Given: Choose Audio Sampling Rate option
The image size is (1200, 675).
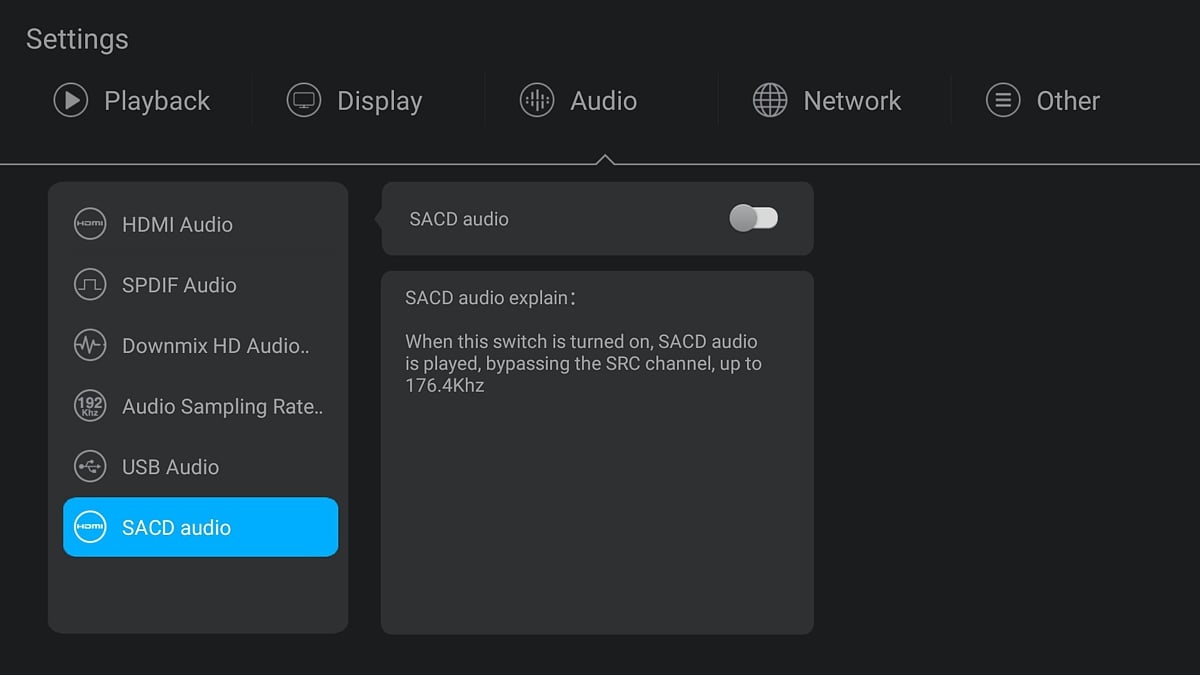Looking at the screenshot, I should tap(222, 407).
